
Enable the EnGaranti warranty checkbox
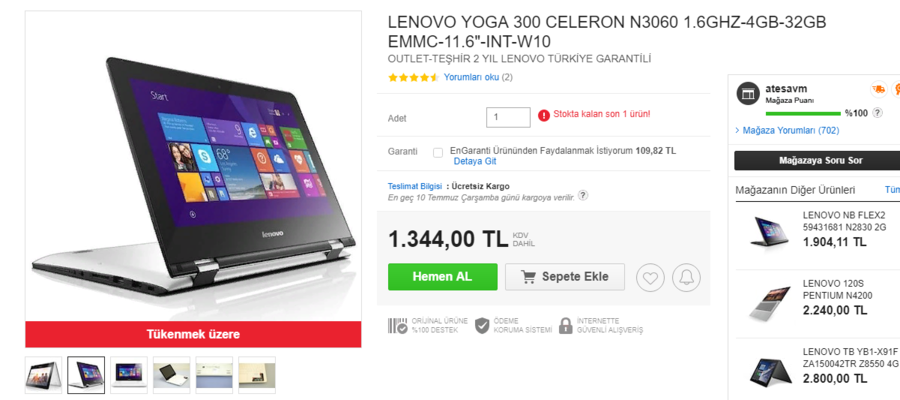pyautogui.click(x=438, y=153)
